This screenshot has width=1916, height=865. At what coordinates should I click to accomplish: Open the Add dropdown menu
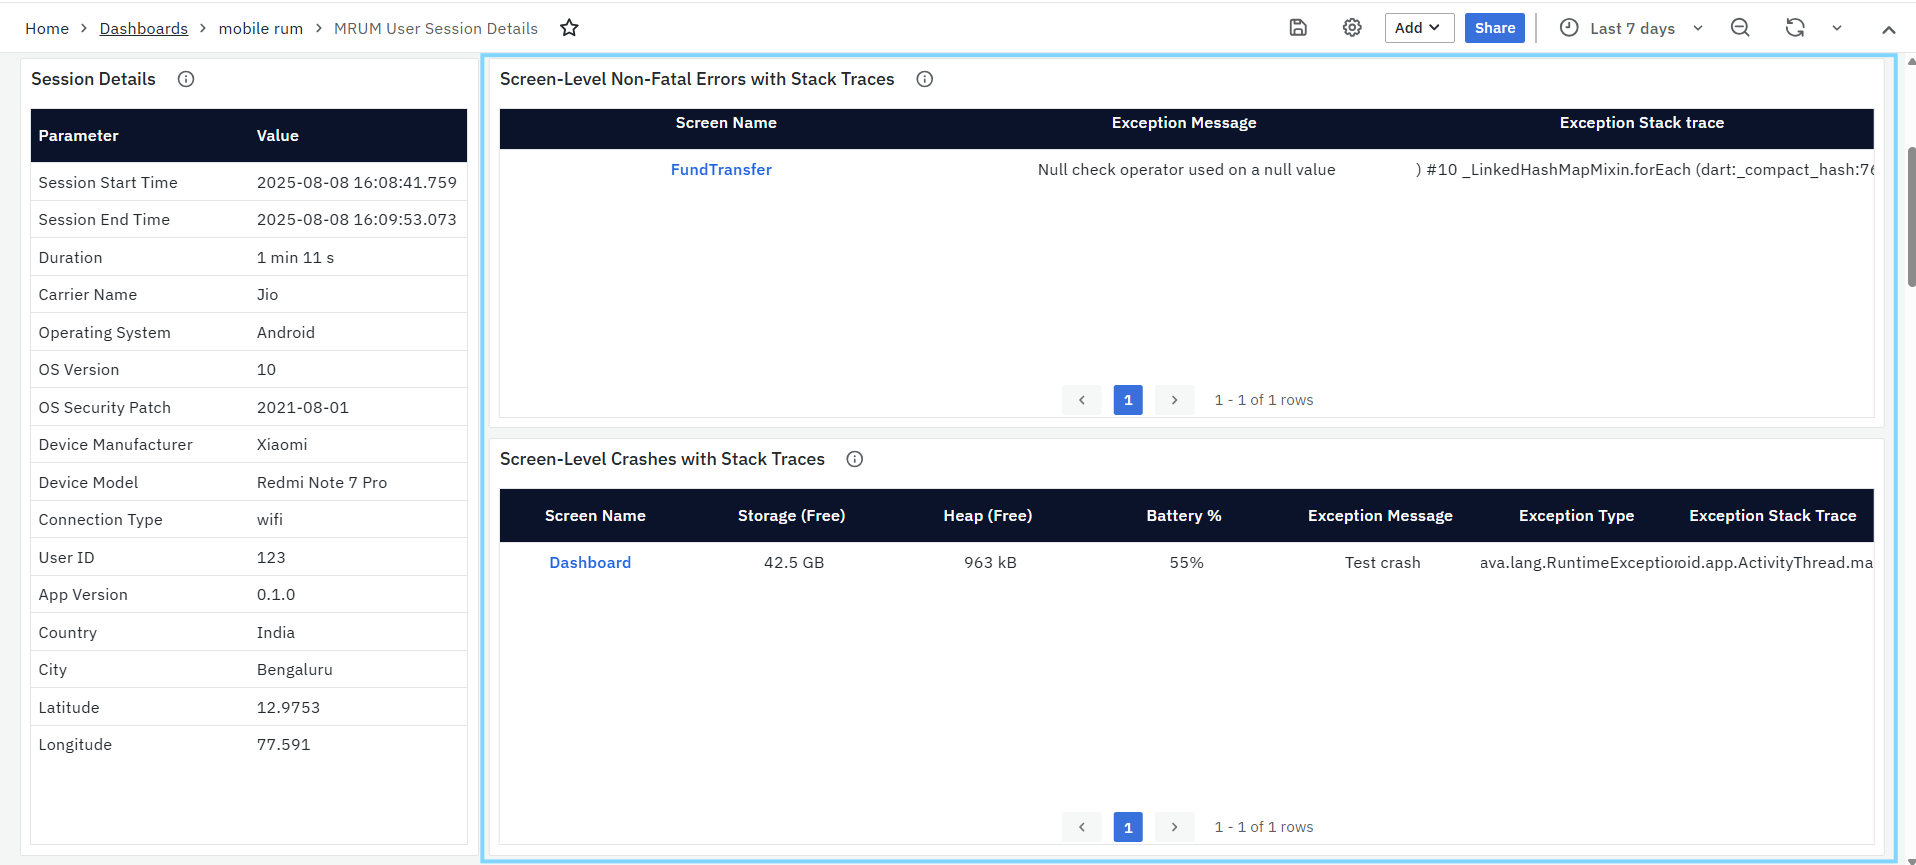coord(1418,28)
